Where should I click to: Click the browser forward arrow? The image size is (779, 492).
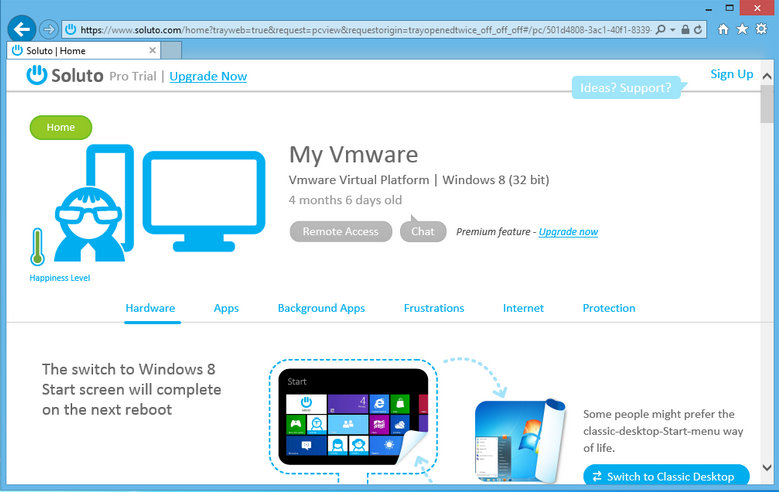click(48, 30)
